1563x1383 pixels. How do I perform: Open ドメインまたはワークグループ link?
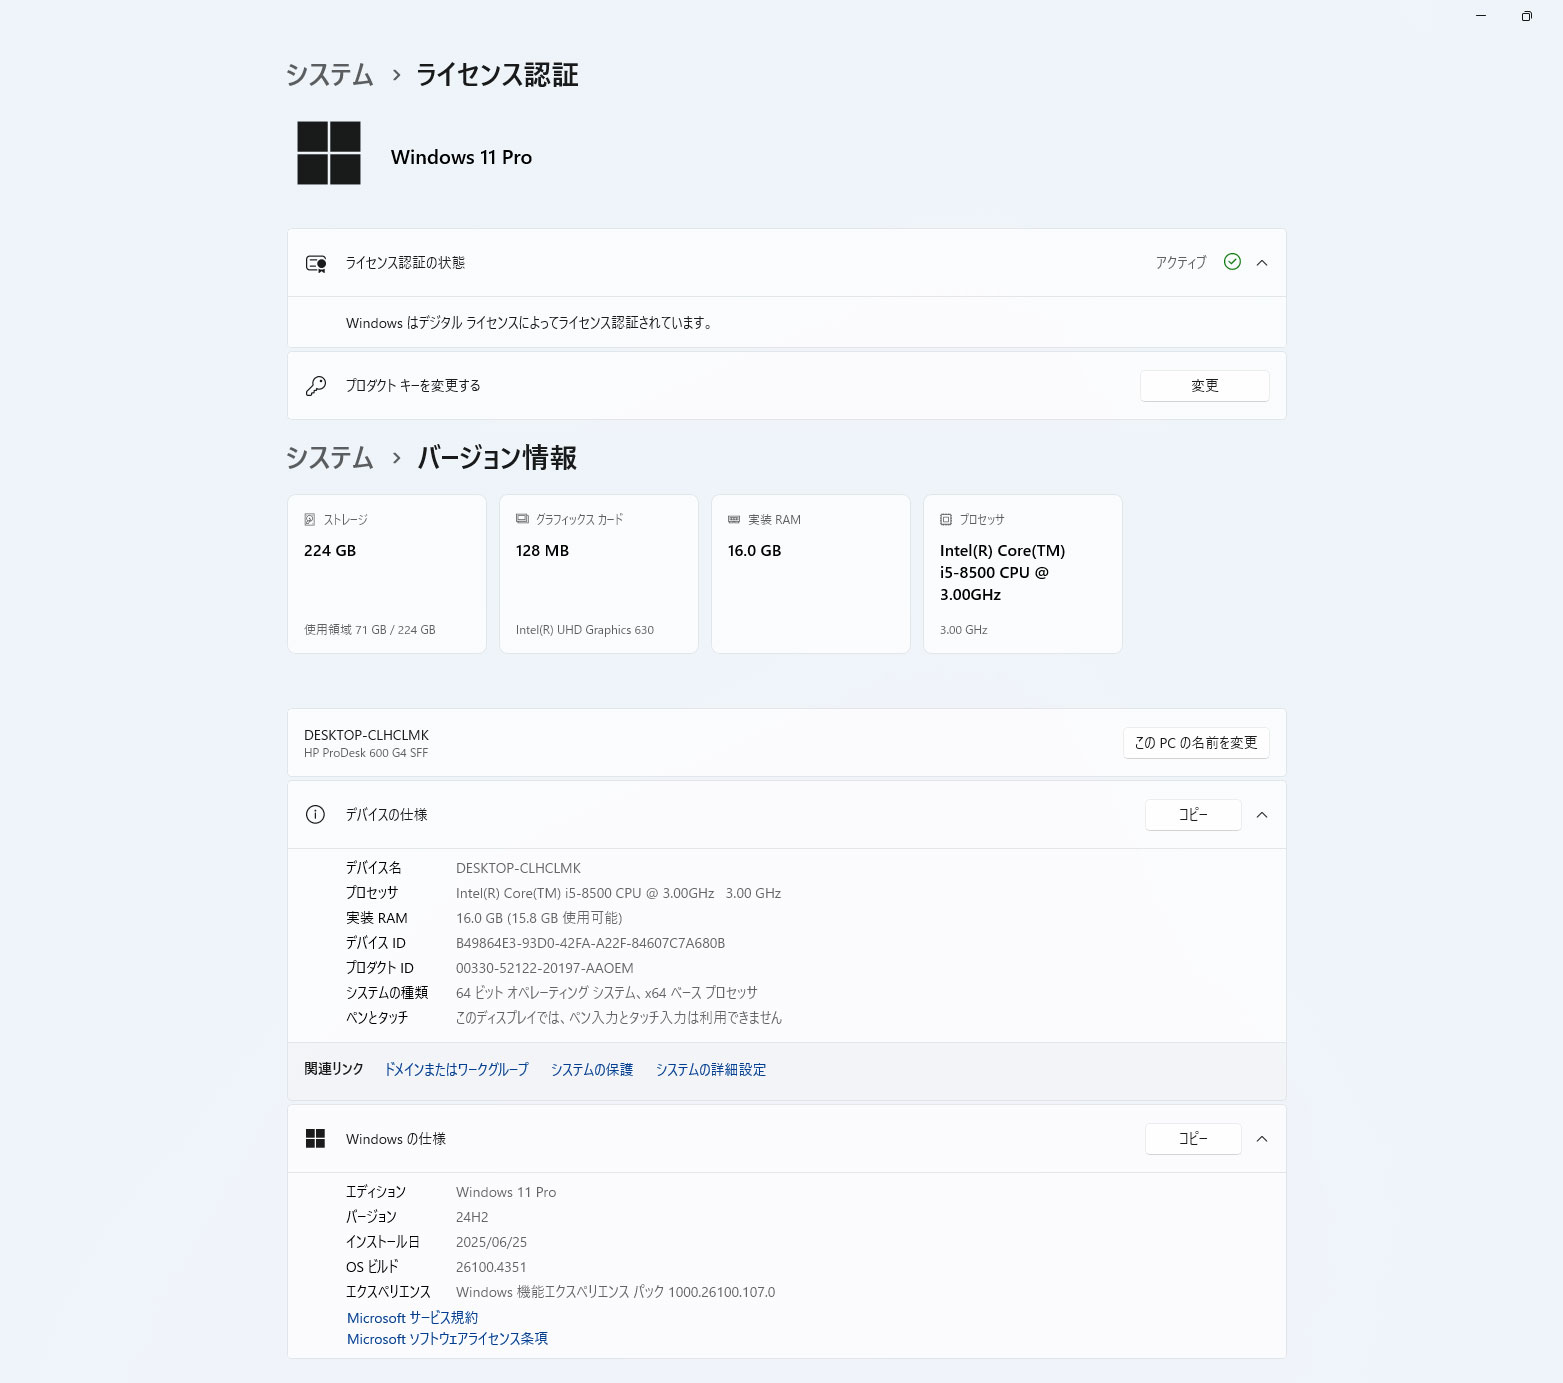457,1070
